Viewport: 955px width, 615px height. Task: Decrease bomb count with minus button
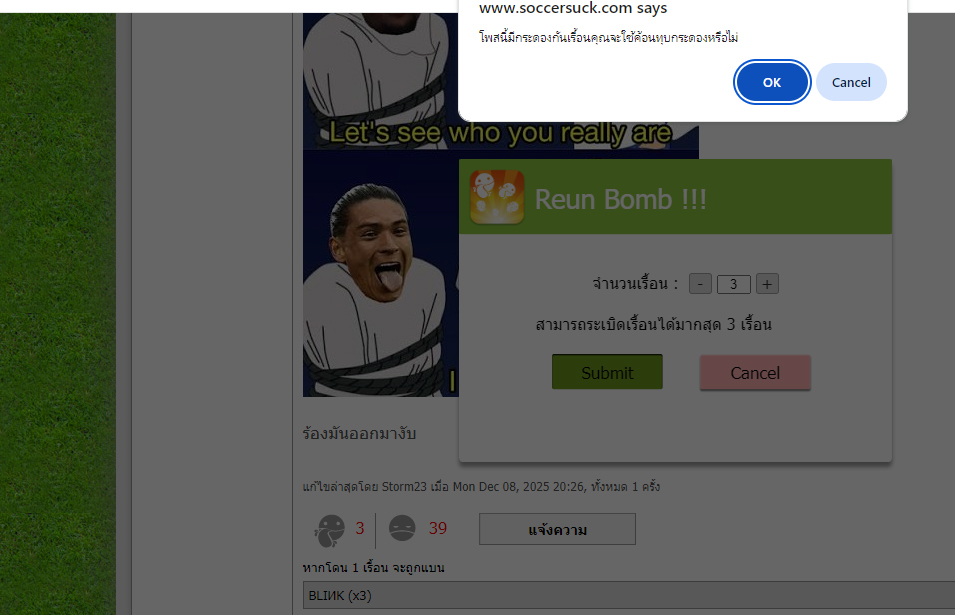tap(700, 284)
